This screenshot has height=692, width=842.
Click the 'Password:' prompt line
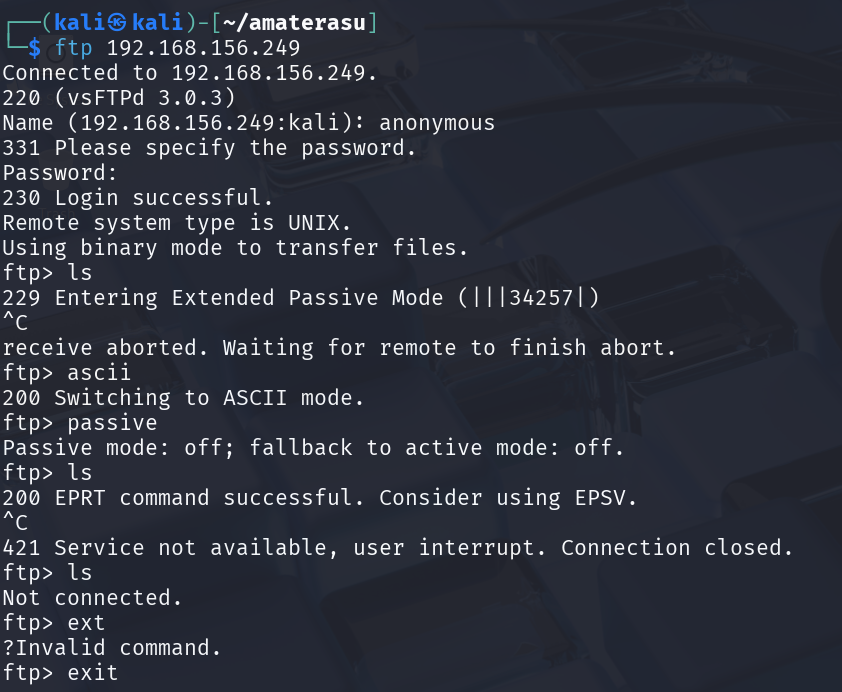click(60, 173)
